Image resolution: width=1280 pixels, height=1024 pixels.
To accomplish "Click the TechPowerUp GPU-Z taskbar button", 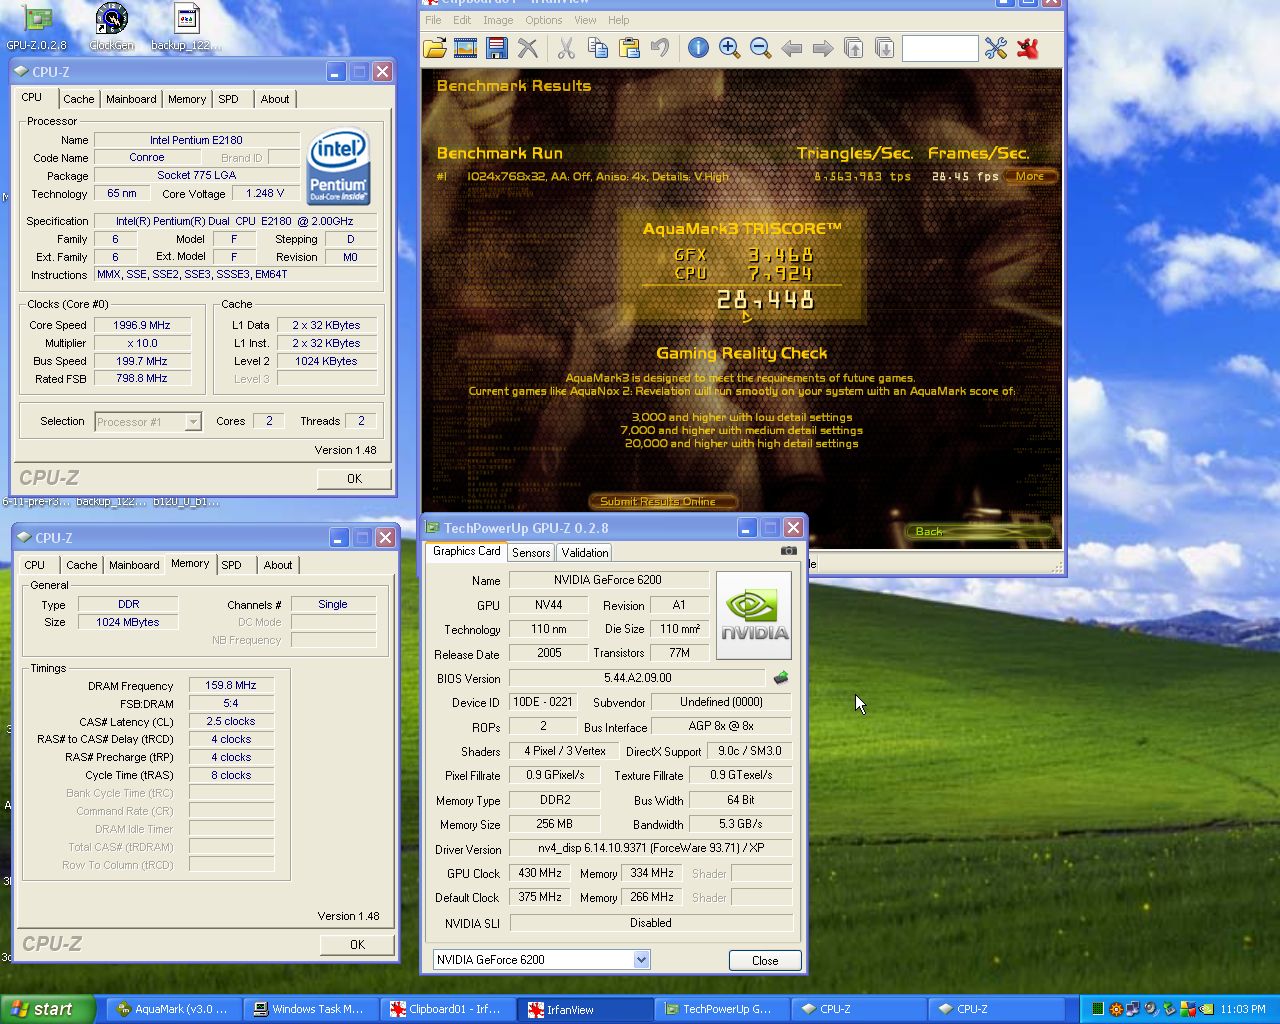I will coord(720,1009).
